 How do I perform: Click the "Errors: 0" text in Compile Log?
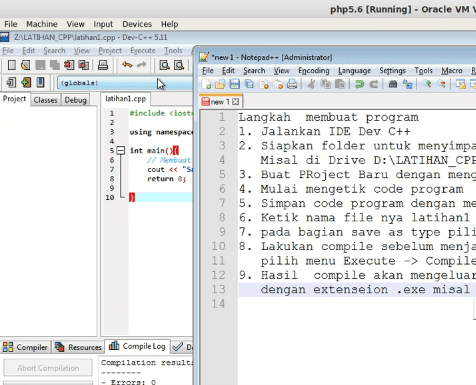(133, 382)
